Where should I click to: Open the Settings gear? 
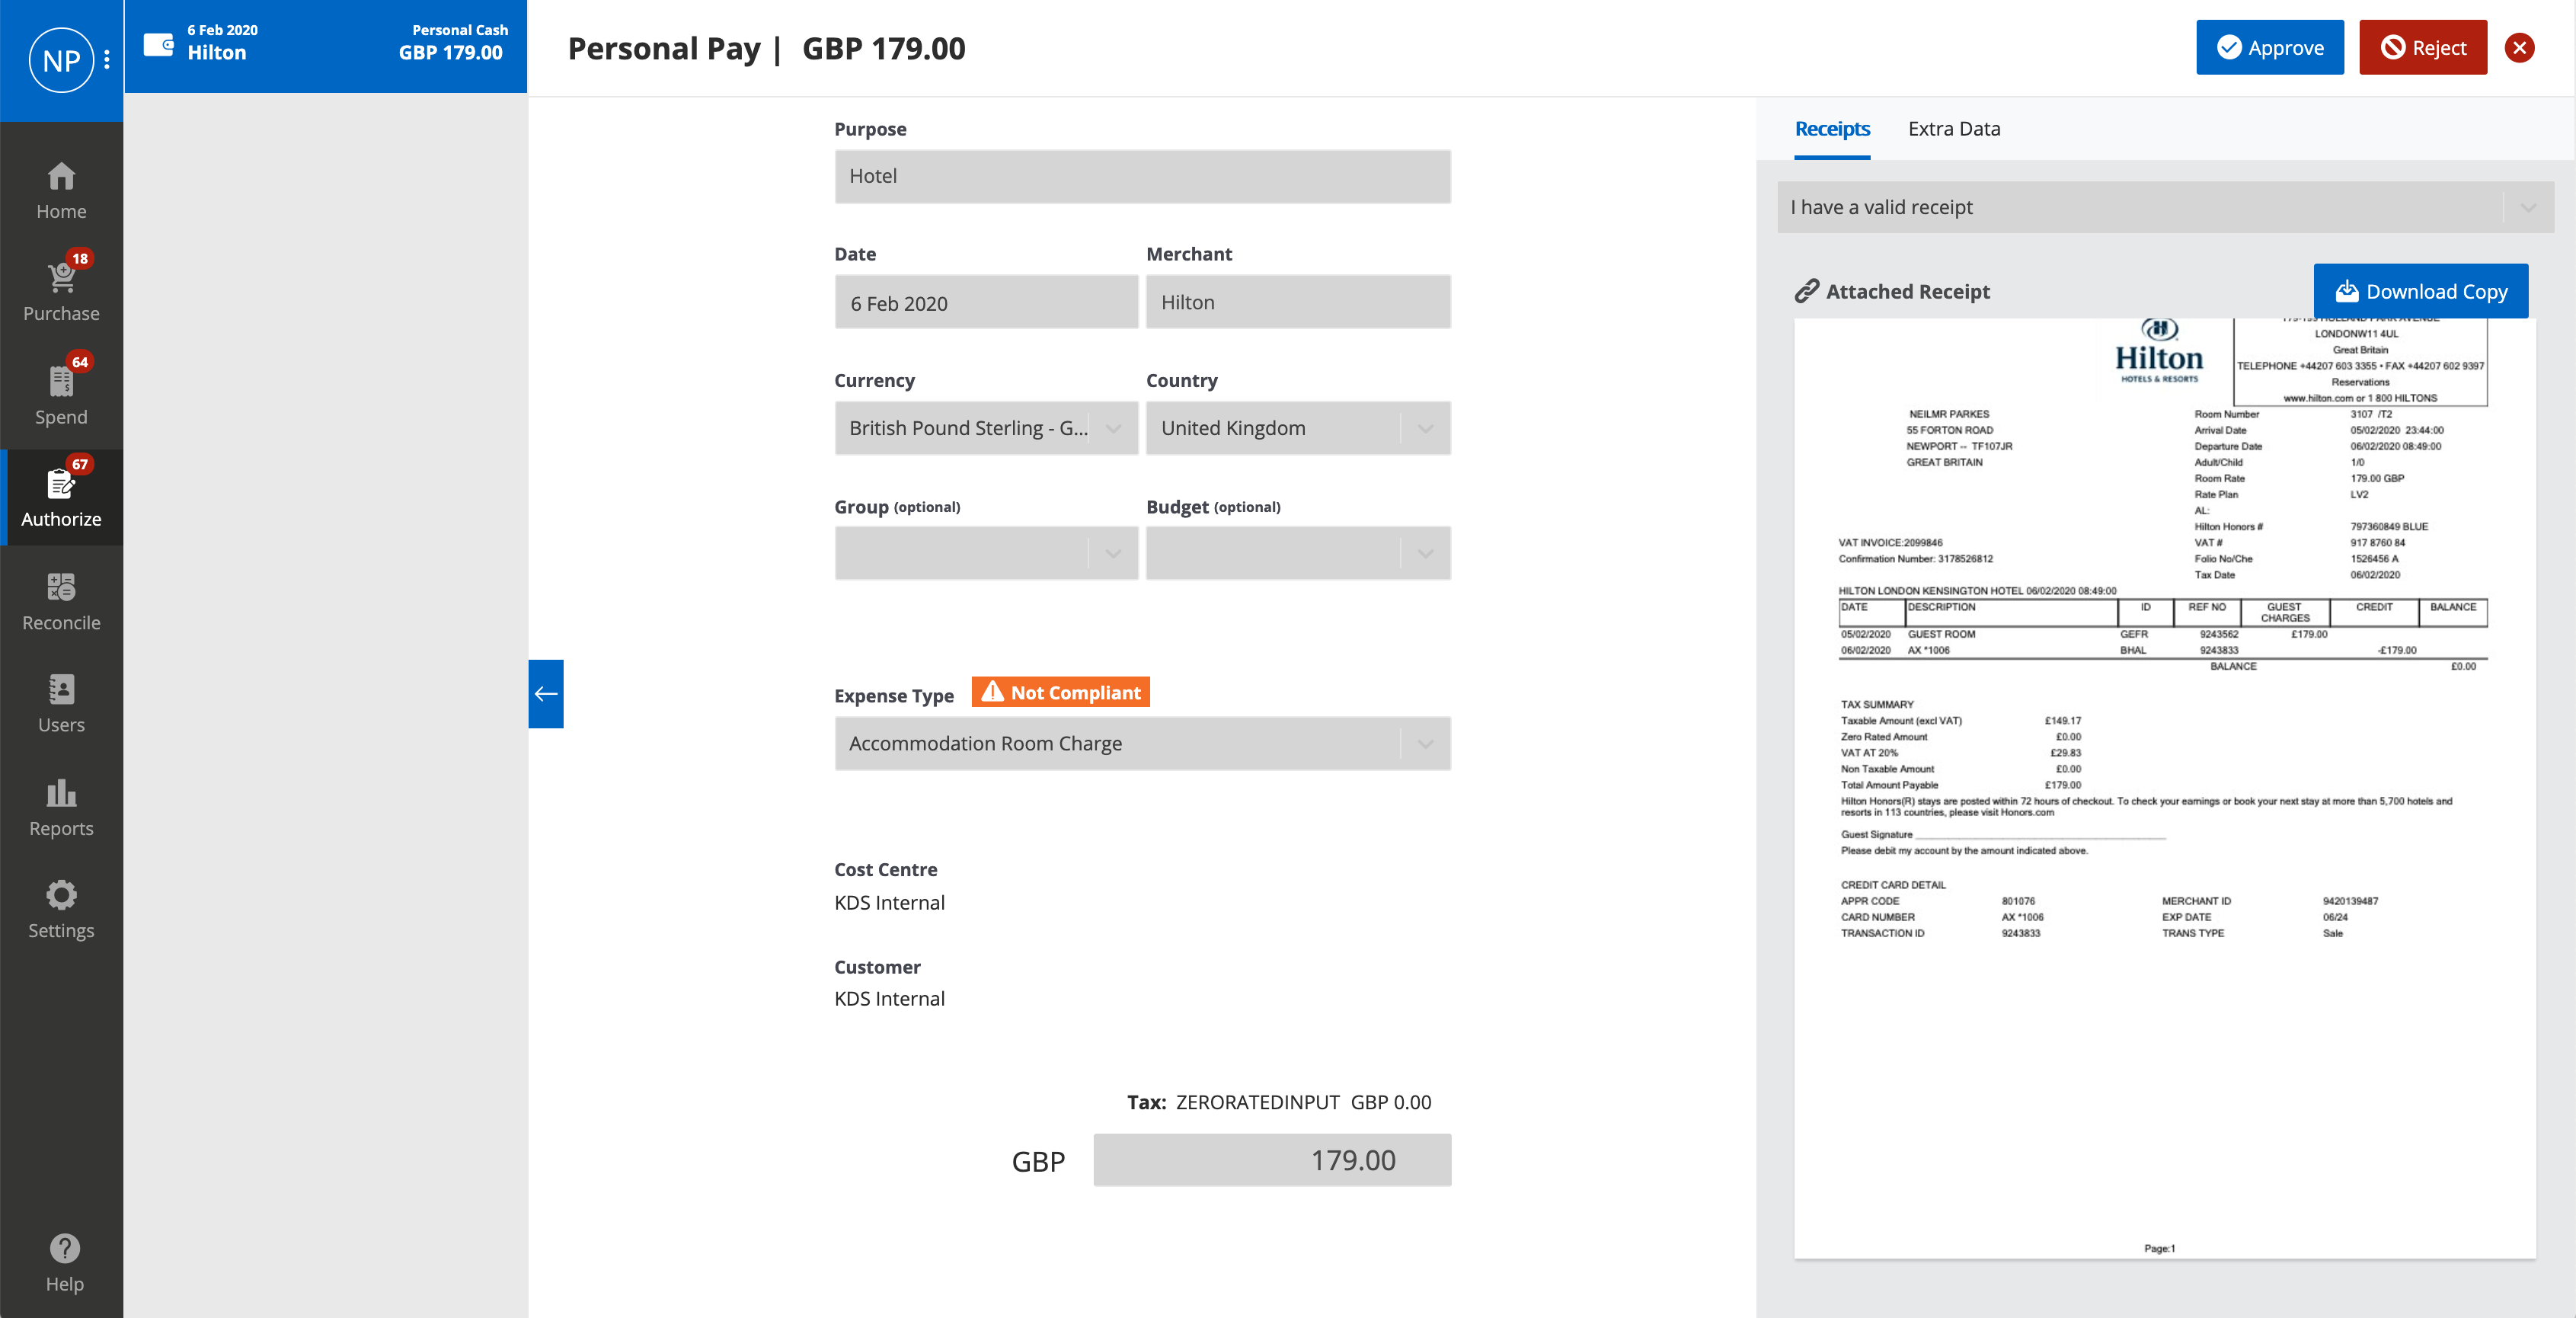coord(61,895)
